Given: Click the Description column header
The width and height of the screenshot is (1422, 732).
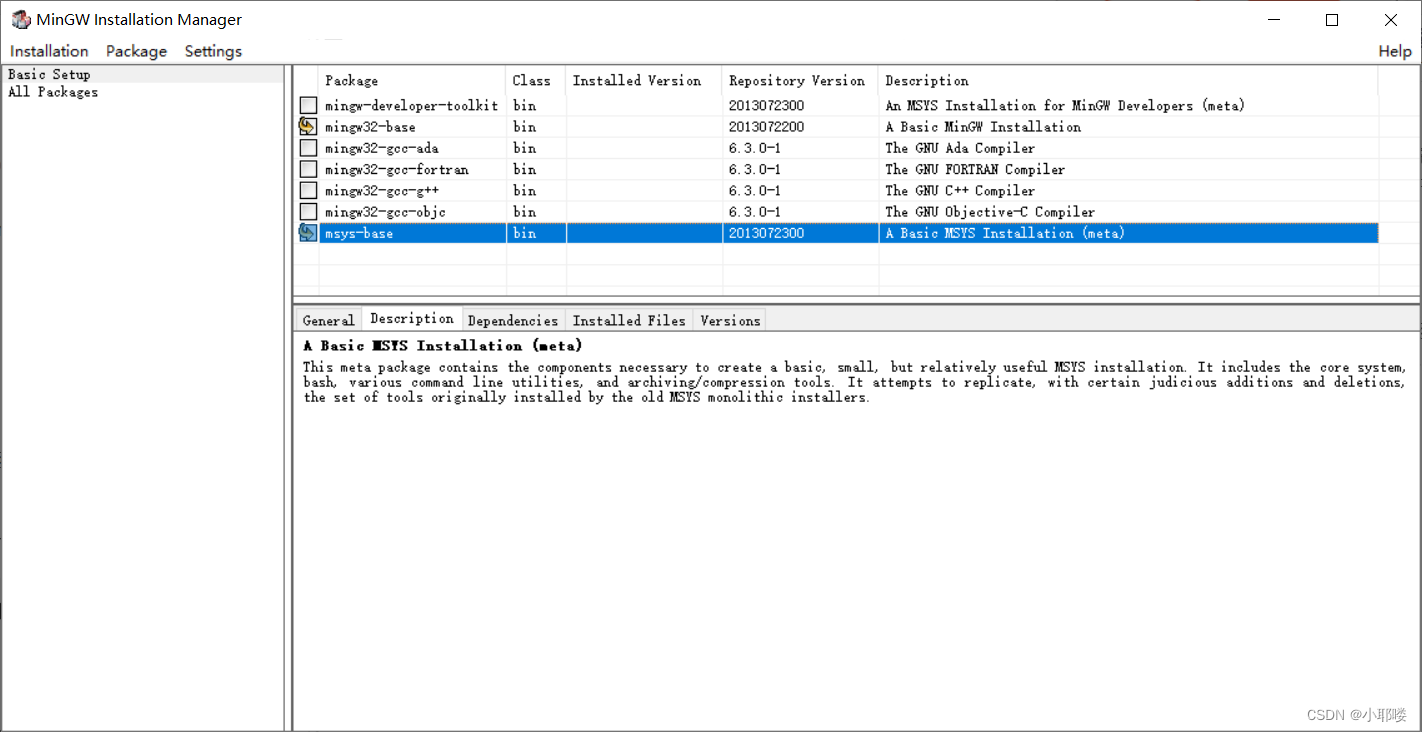Looking at the screenshot, I should (1128, 81).
